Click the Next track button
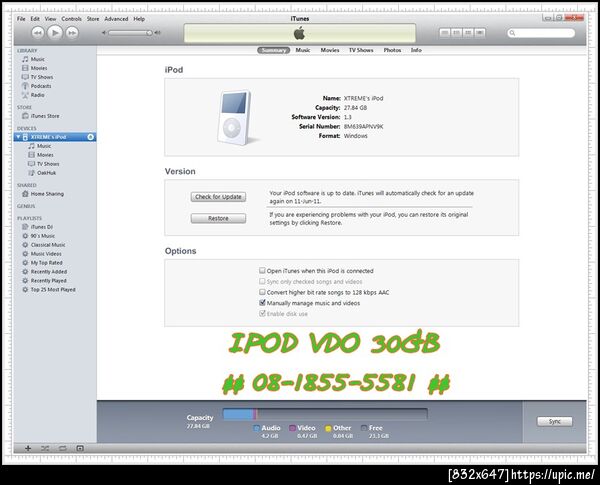The width and height of the screenshot is (600, 485). [x=72, y=33]
